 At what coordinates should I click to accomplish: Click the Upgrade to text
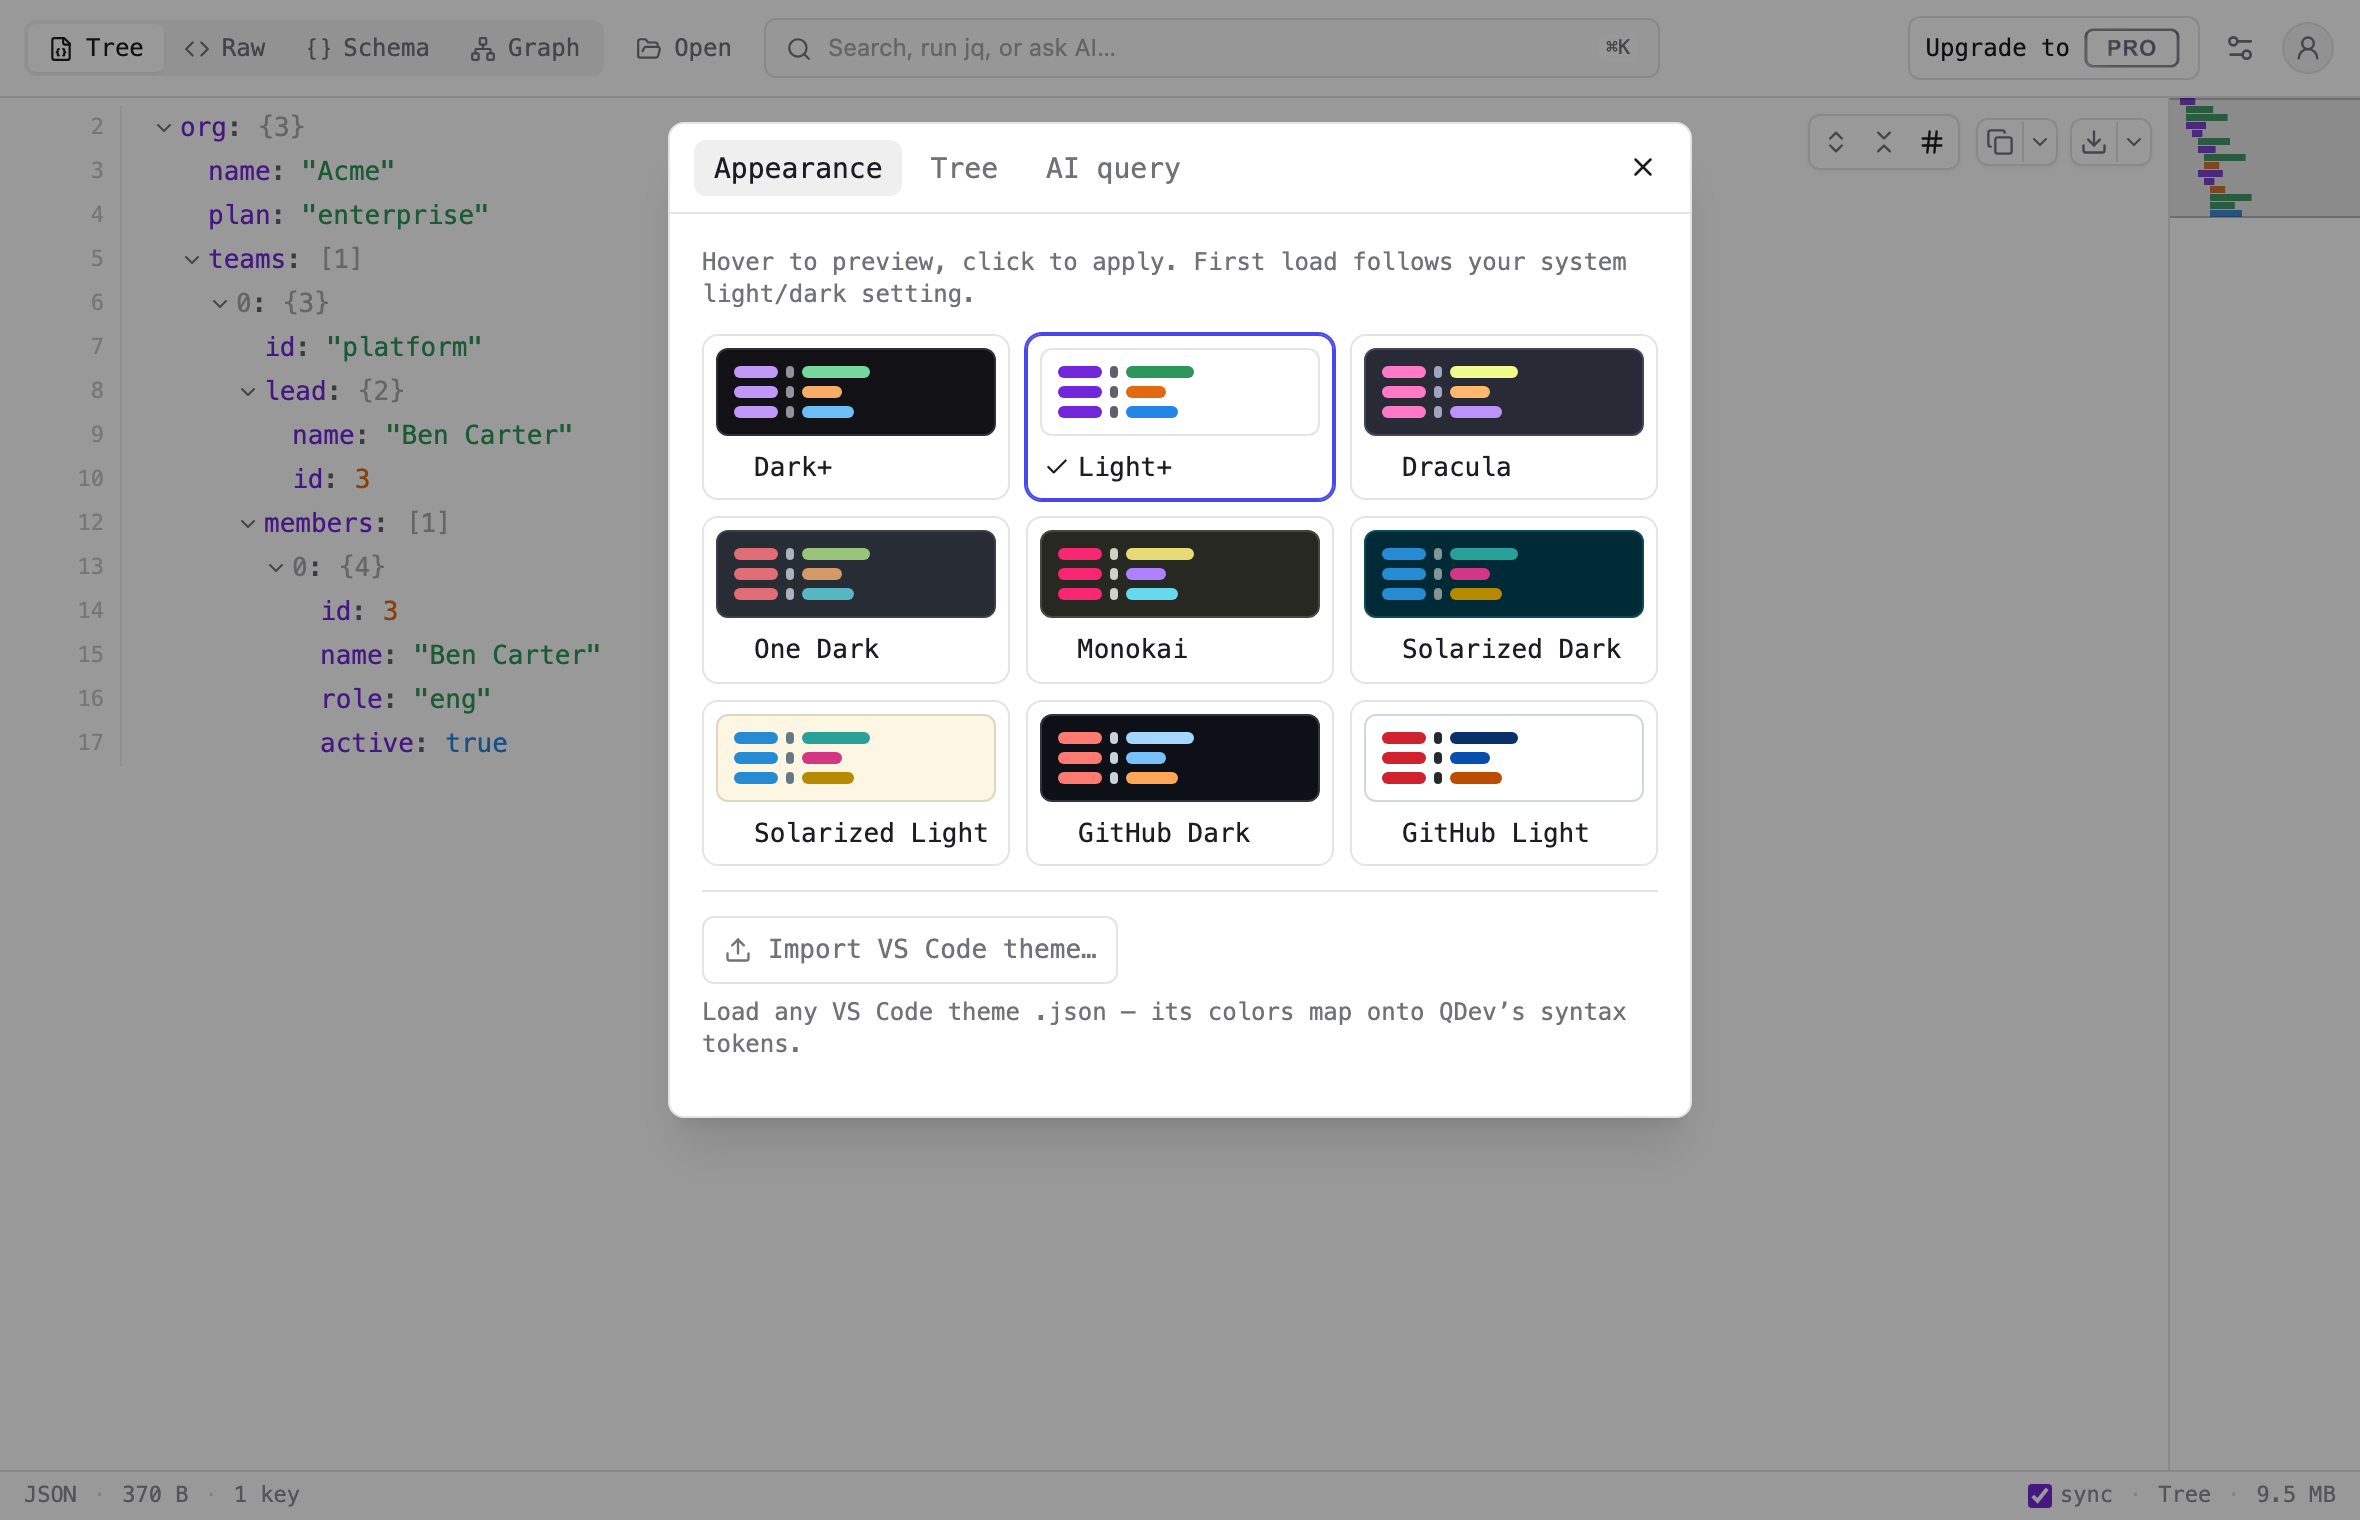click(1996, 48)
